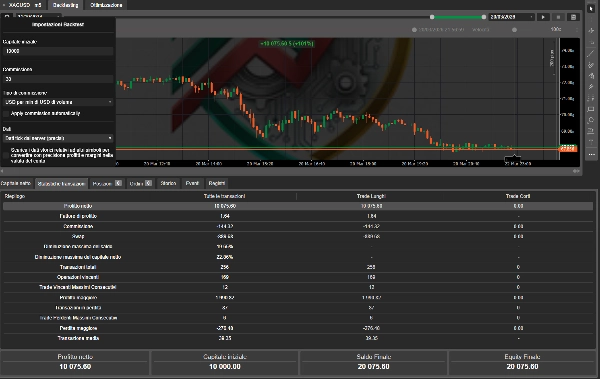Viewport: 600px width, 379px height.
Task: Open the Ordini tab
Action: tap(140, 184)
